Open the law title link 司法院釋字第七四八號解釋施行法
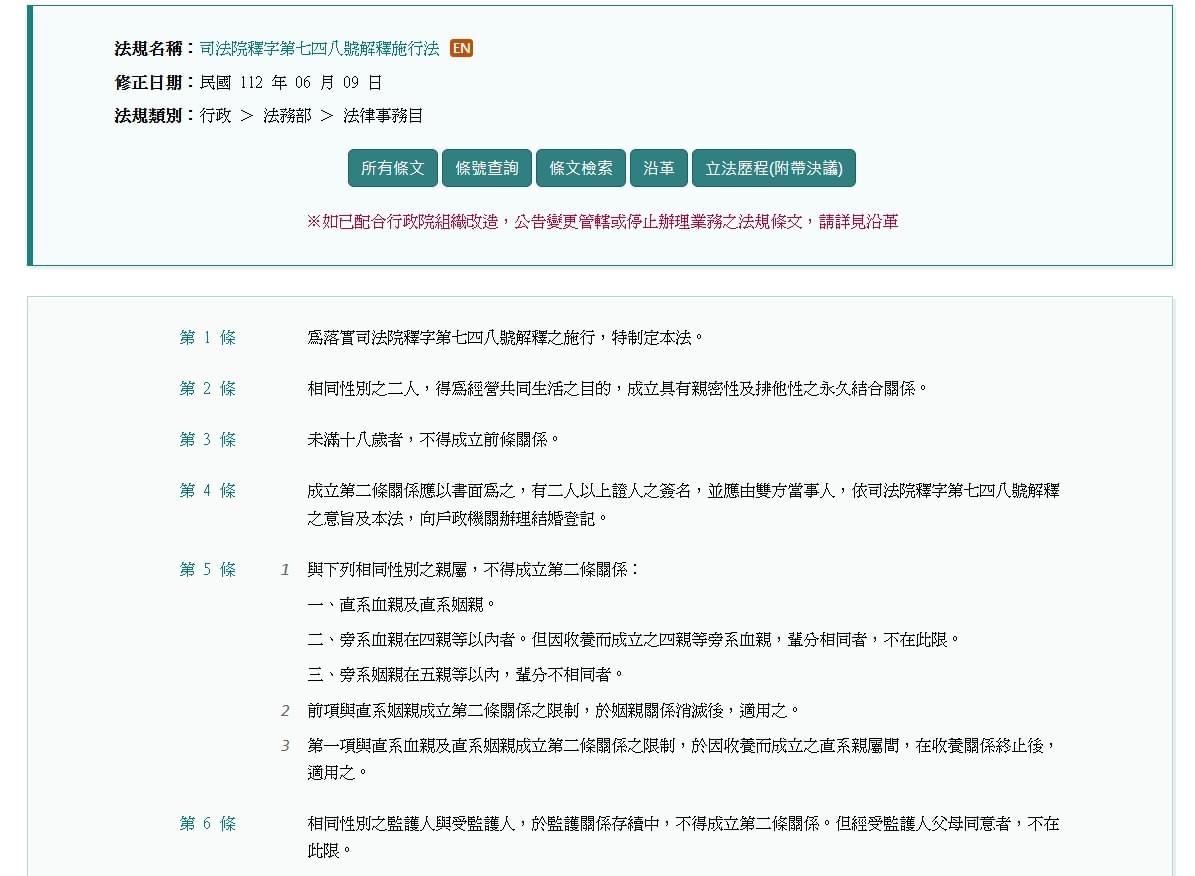 click(319, 49)
